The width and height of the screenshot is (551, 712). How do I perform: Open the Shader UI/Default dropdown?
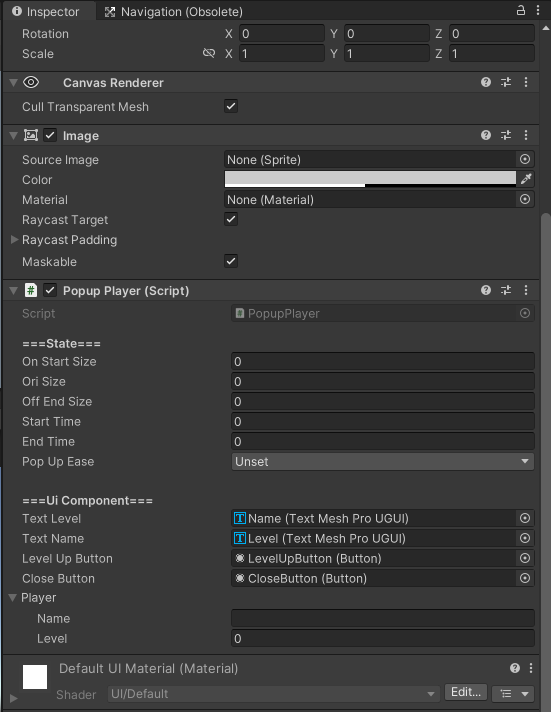point(273,694)
